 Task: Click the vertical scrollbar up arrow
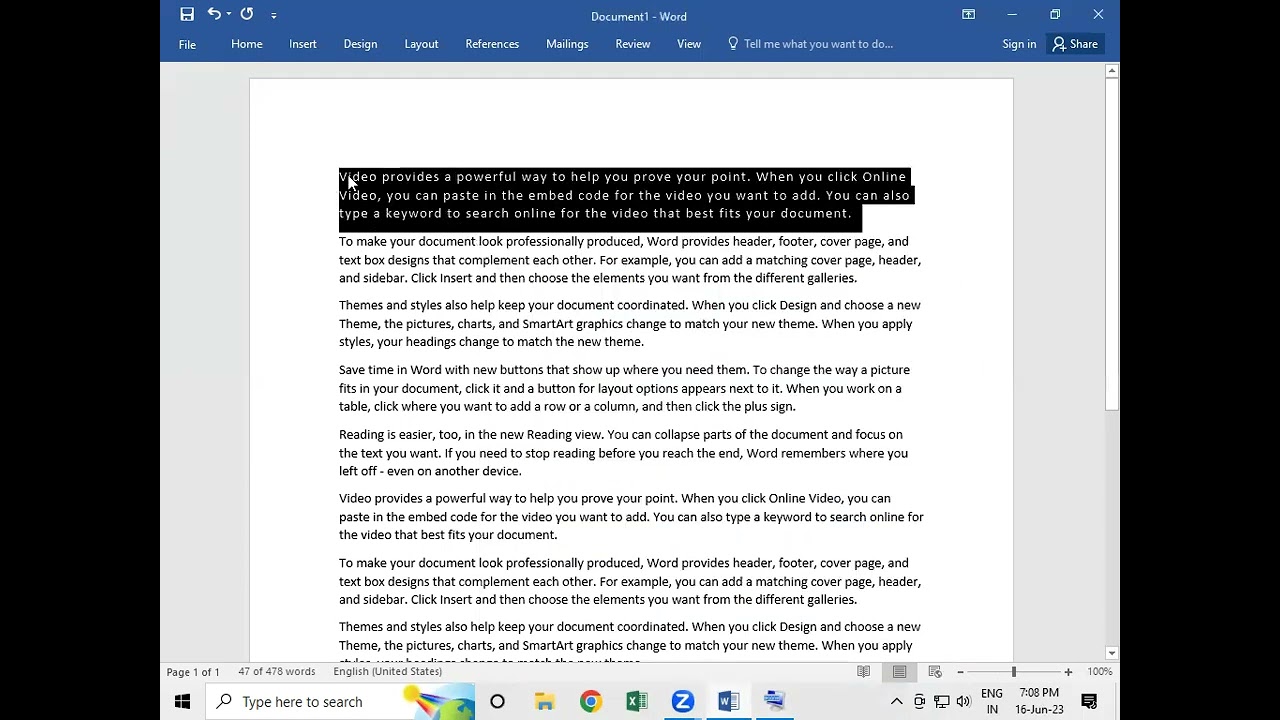click(x=1111, y=71)
